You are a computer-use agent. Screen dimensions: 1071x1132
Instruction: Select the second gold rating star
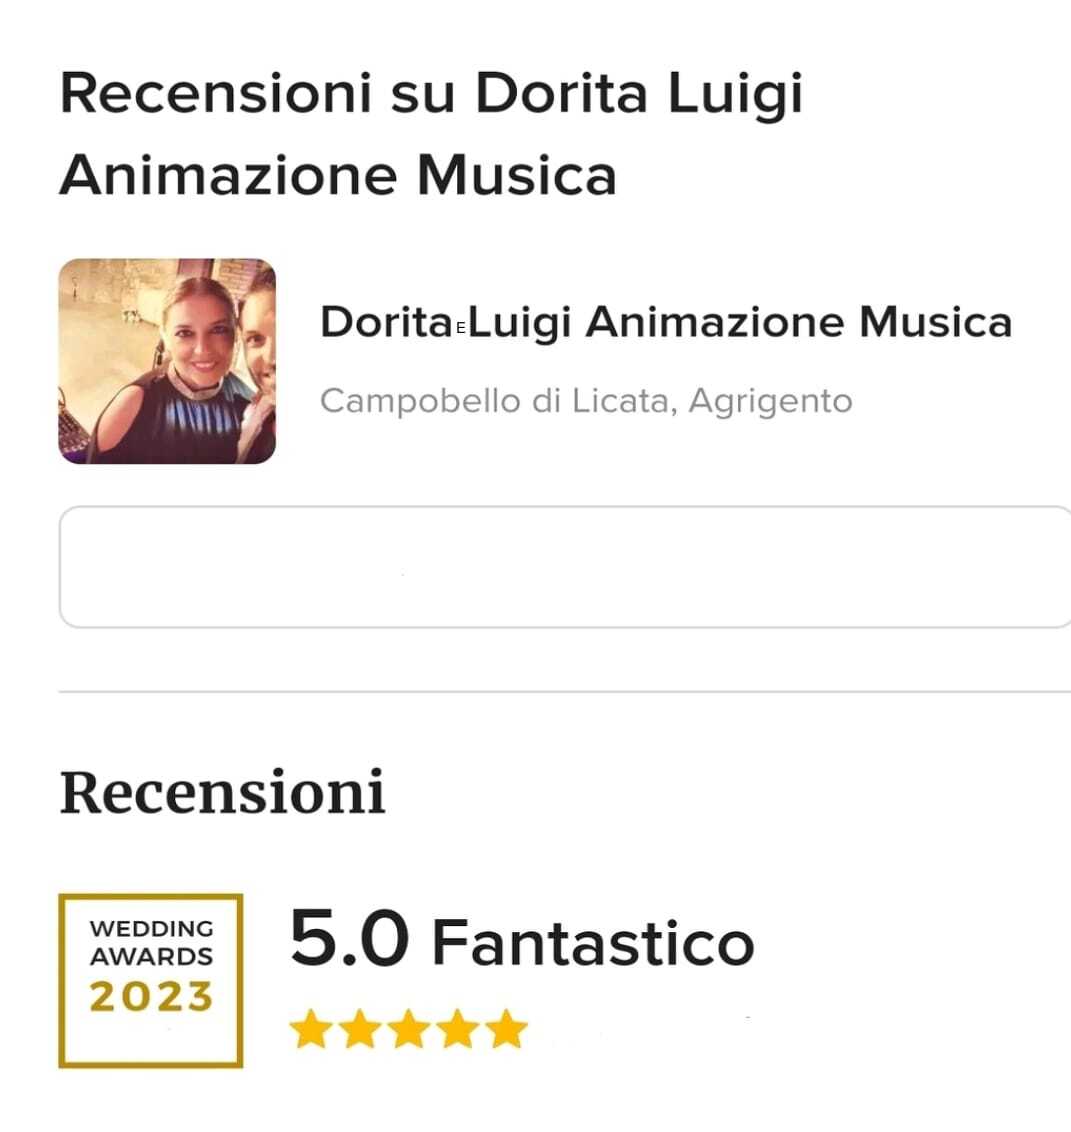pos(360,1029)
